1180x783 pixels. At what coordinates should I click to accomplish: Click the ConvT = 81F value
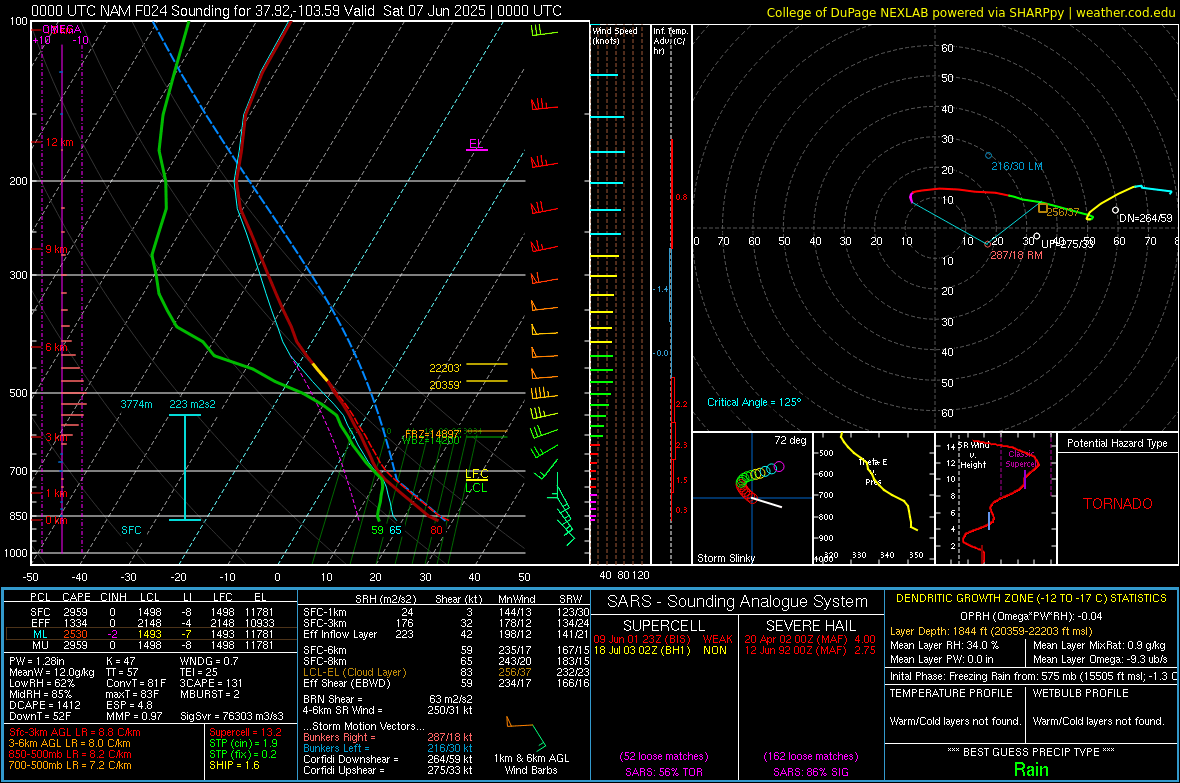135,683
